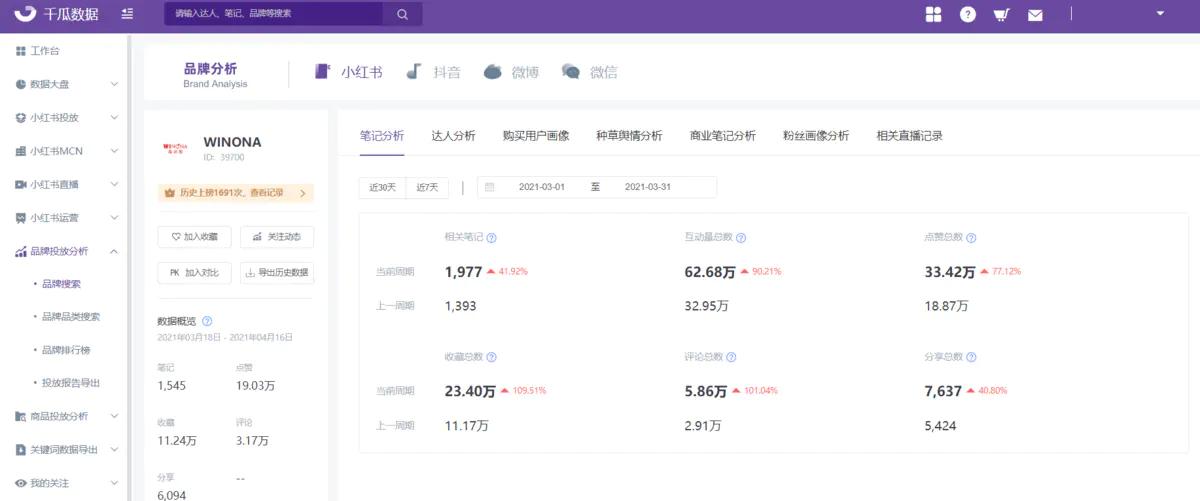Viewport: 1200px width, 501px height.
Task: Click the 7,637 shares total value
Action: coord(944,391)
